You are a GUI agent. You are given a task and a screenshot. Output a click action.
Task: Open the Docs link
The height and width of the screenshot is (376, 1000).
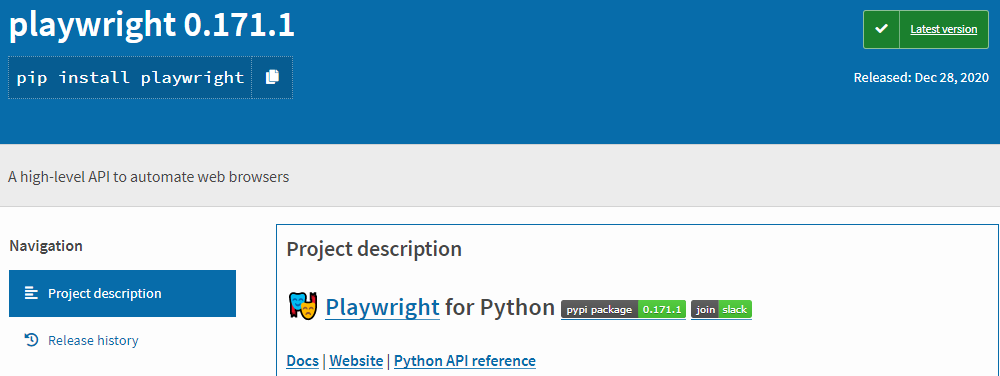(302, 361)
